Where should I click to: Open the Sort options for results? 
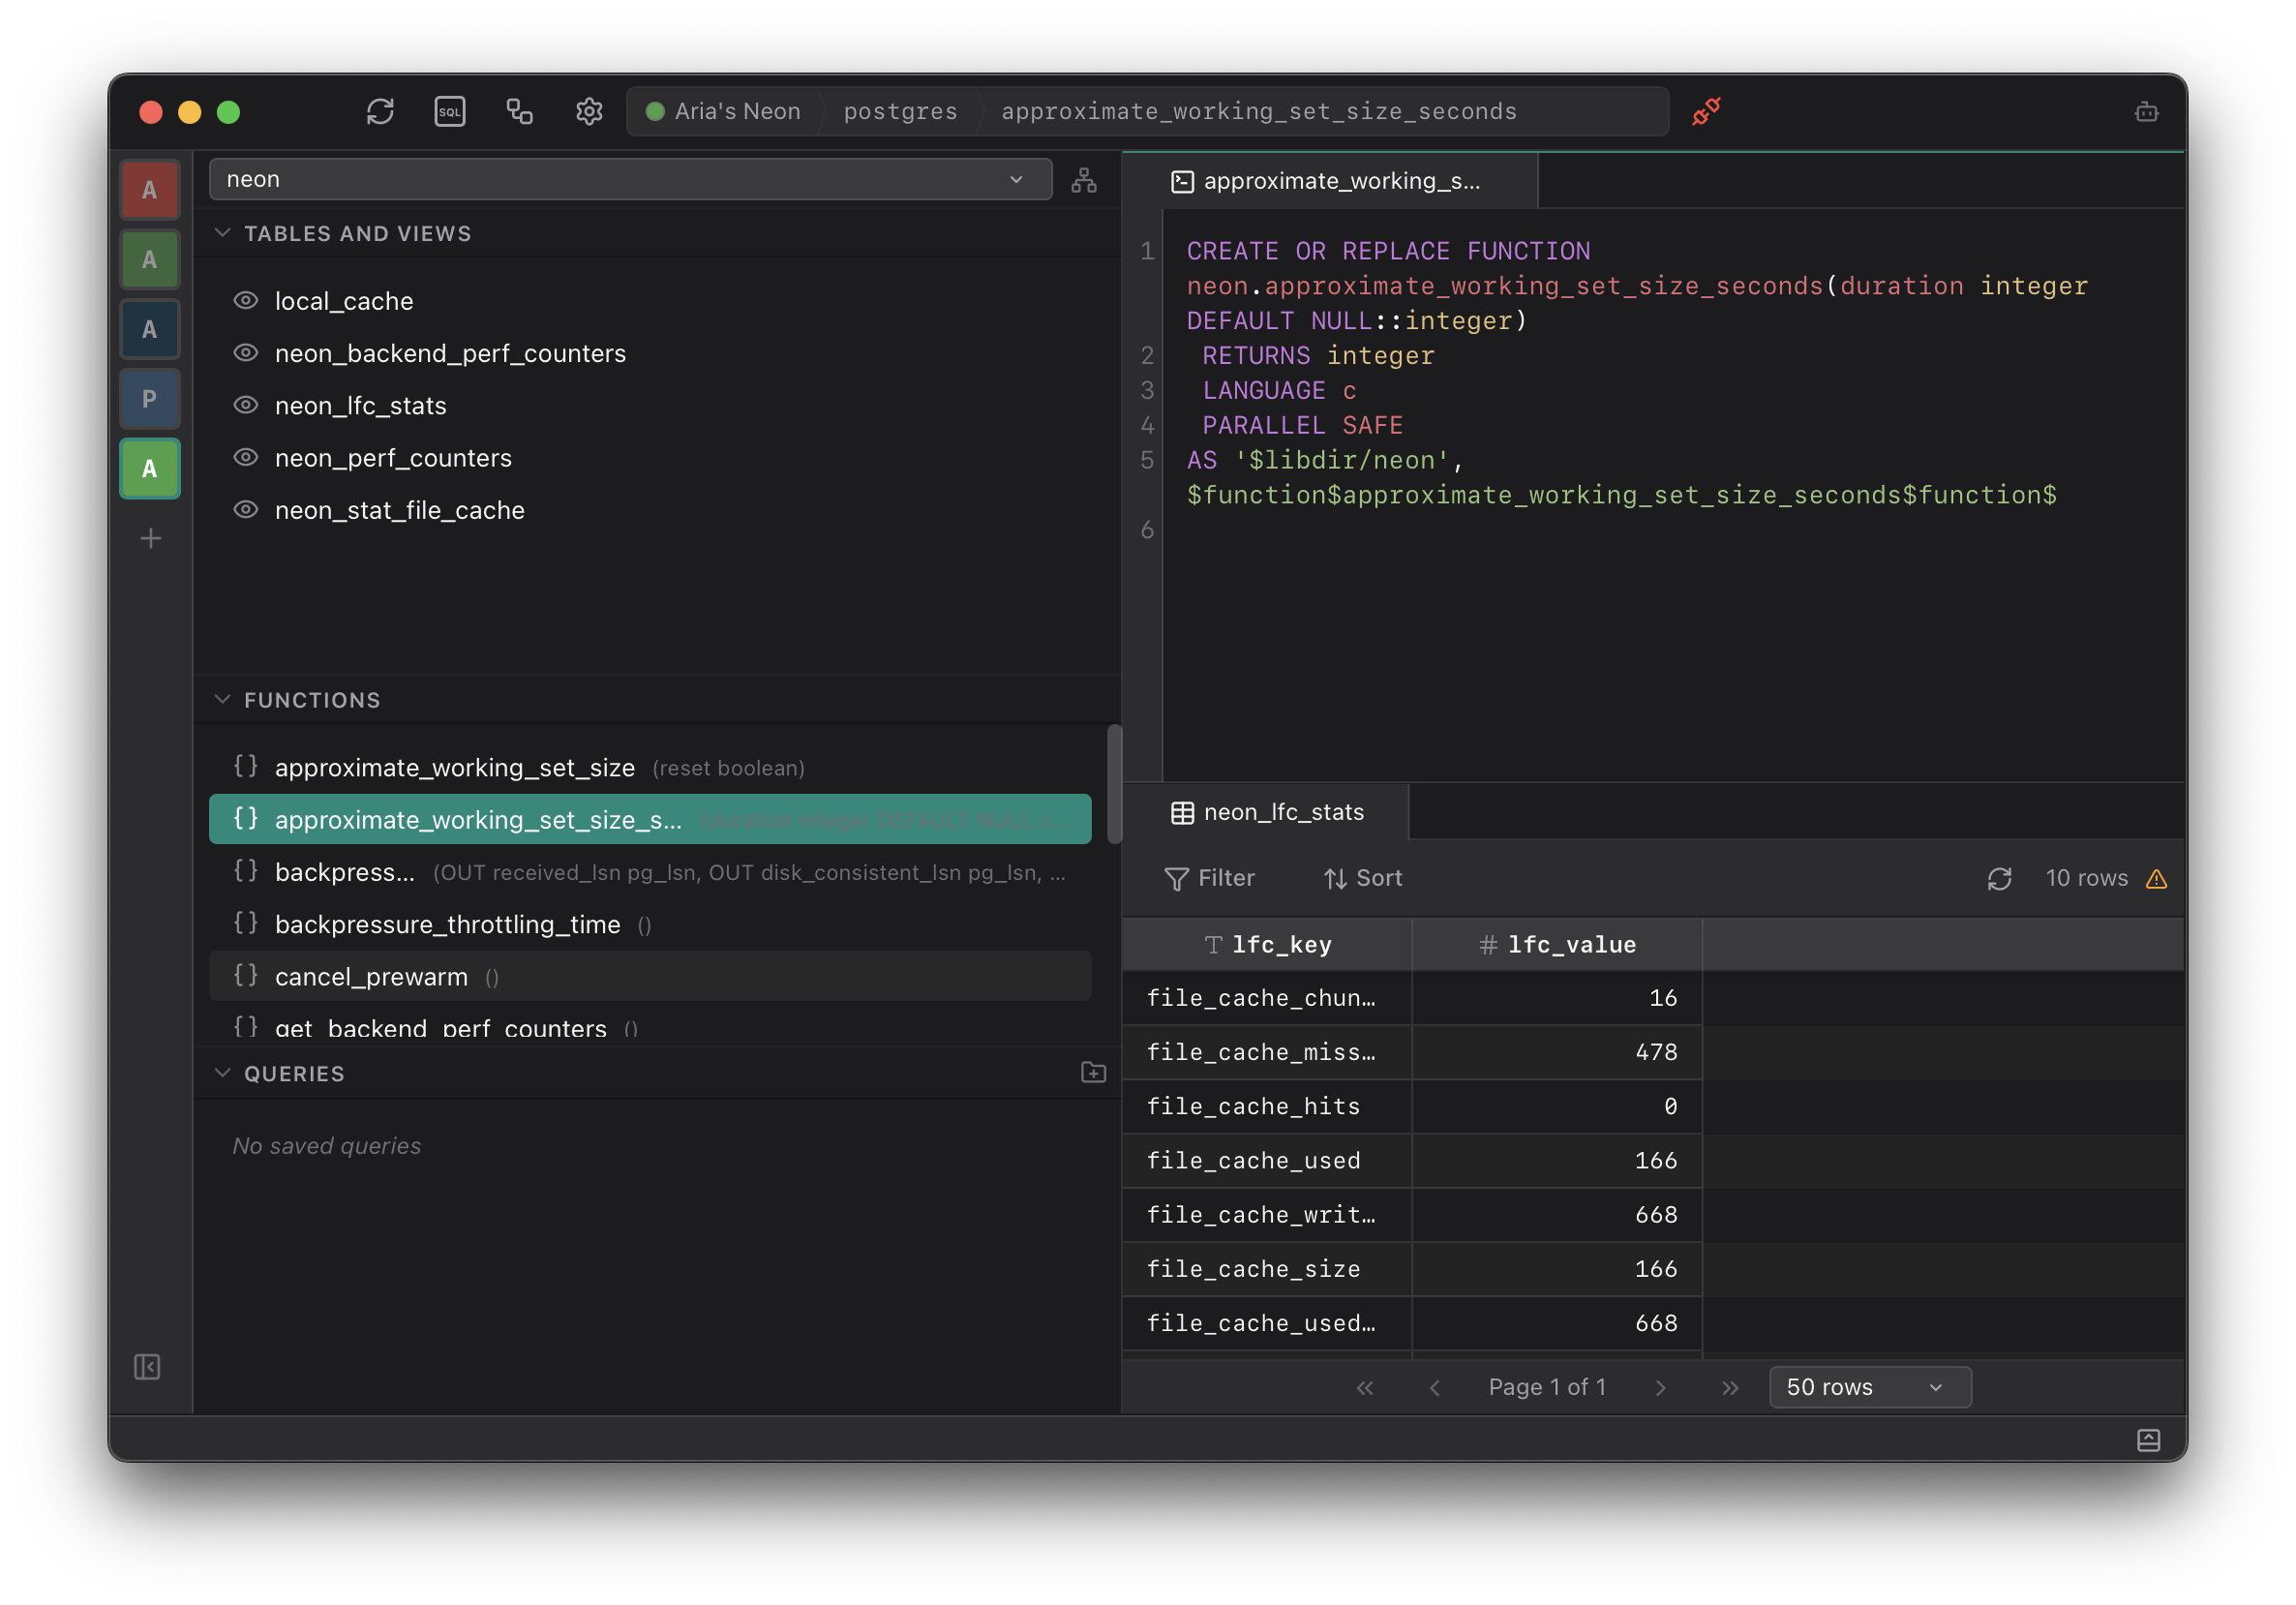tap(1361, 878)
